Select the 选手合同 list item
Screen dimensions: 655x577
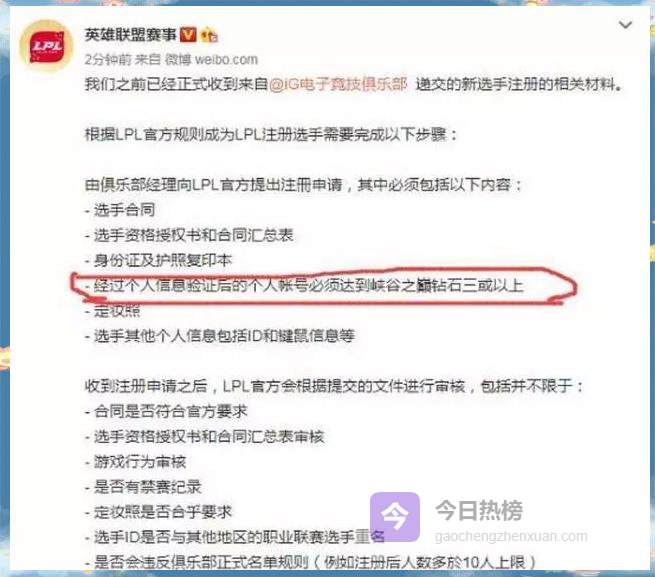(x=120, y=210)
